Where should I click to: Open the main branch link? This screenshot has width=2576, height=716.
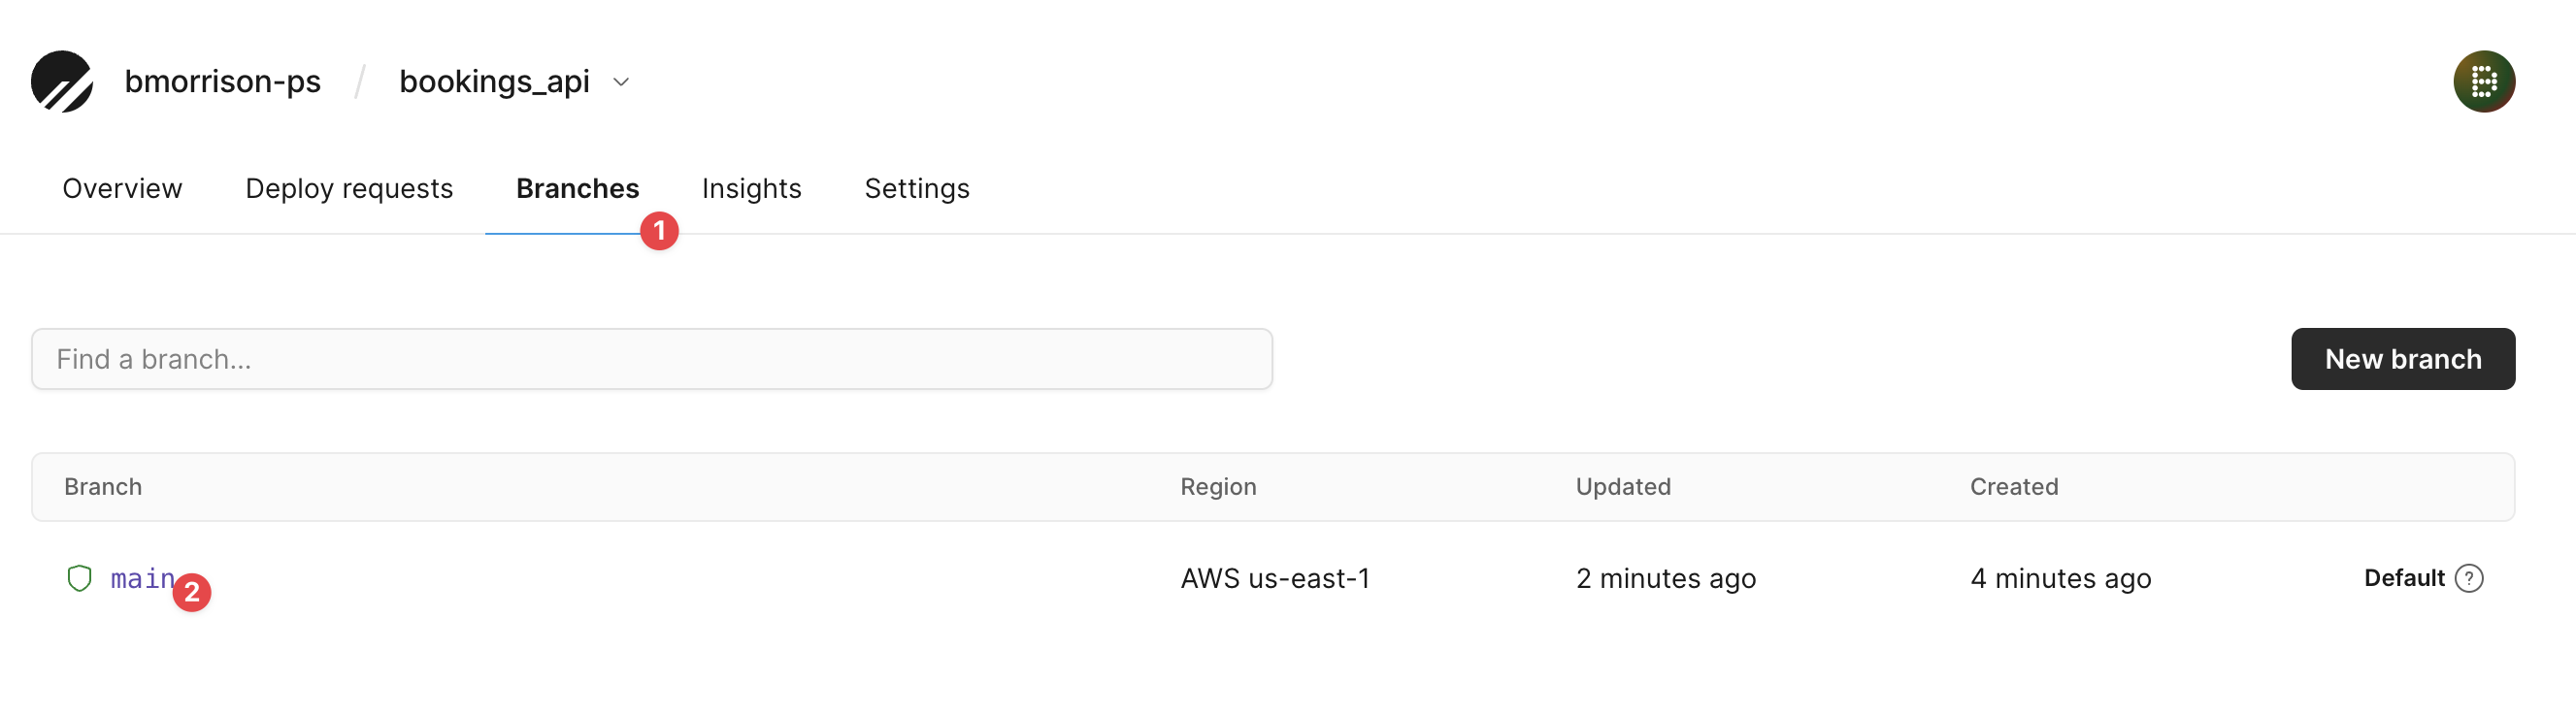pos(142,578)
